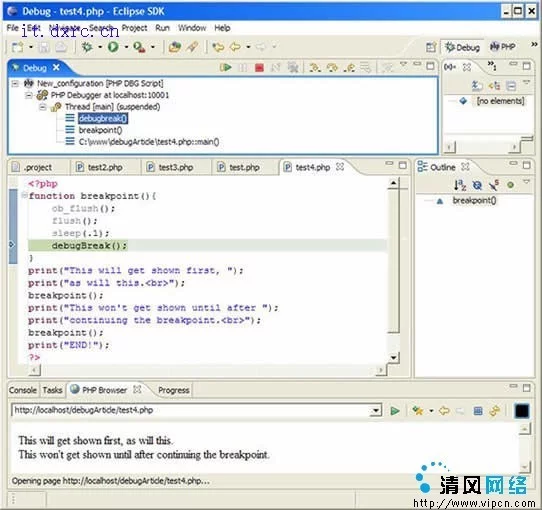
Task: Toggle Show Type Names icon in Variables view
Action: (477, 85)
